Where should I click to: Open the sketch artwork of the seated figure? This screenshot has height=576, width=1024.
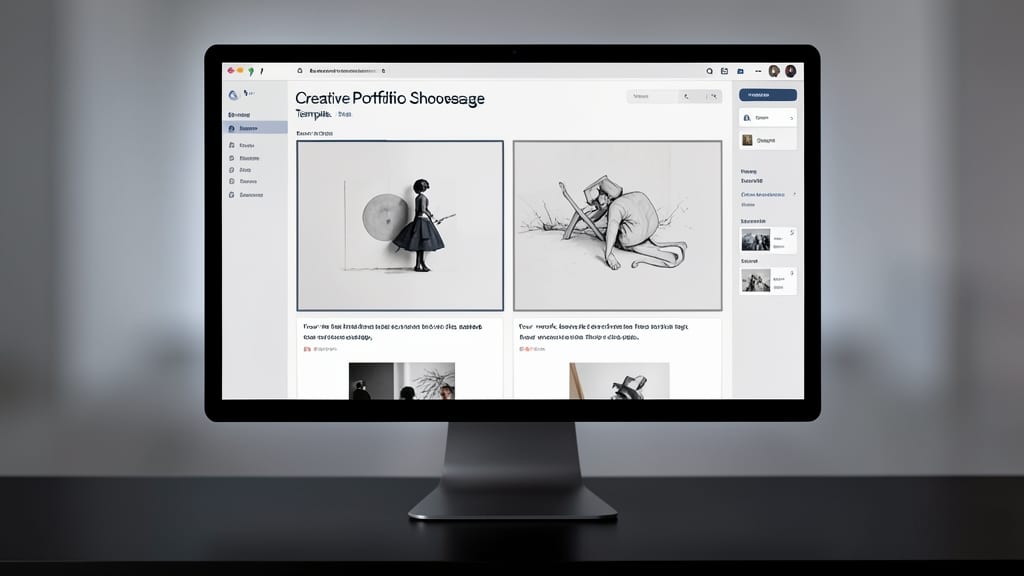(617, 225)
